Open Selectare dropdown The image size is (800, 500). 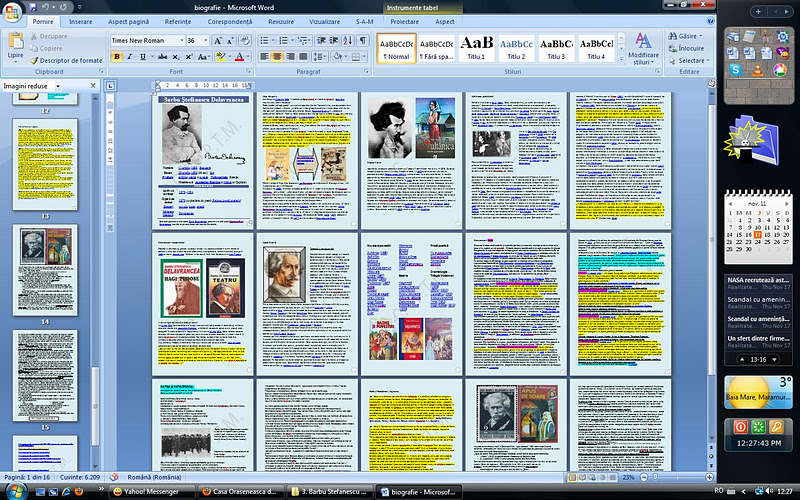[x=689, y=61]
